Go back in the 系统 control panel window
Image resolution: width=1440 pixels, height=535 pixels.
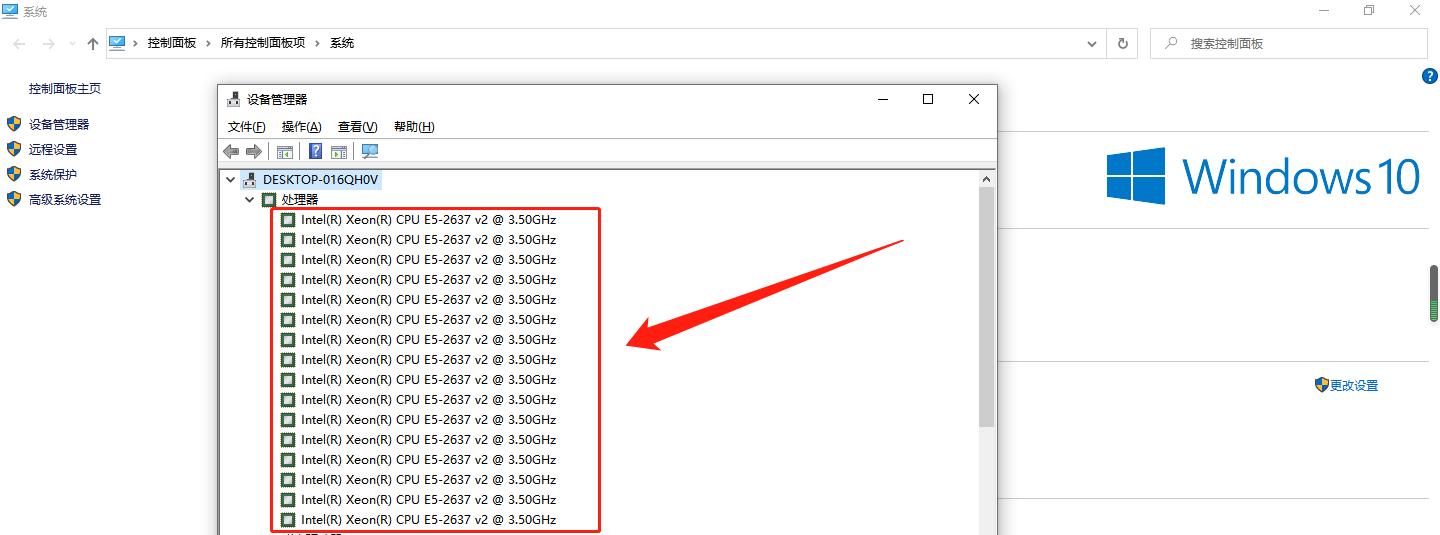point(20,44)
